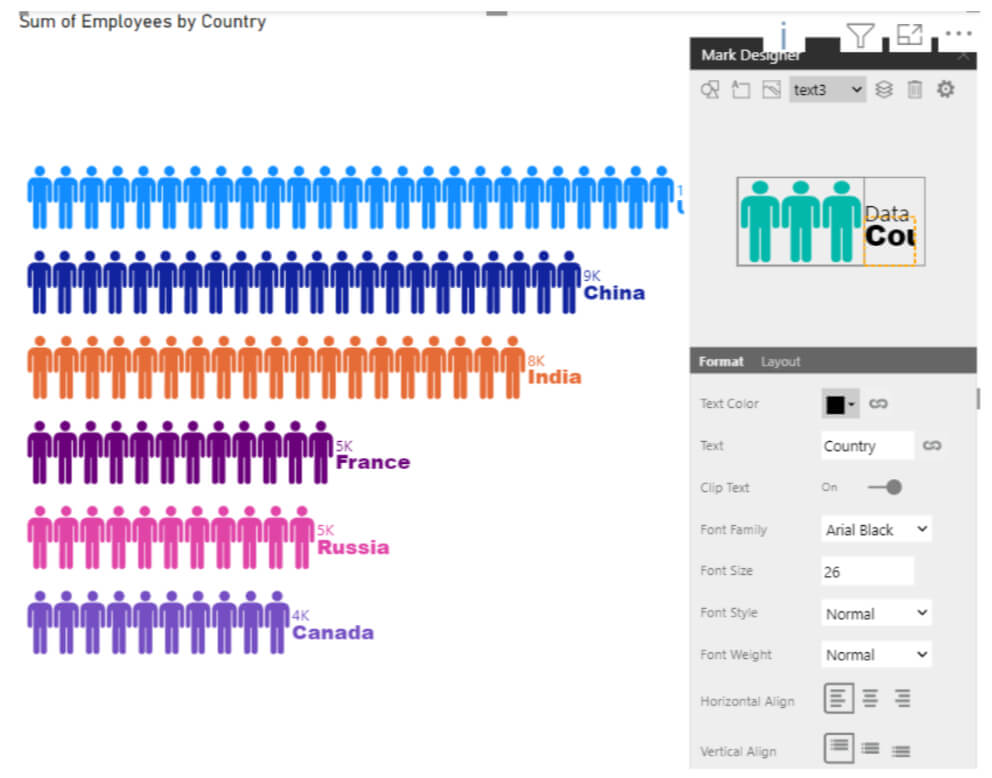This screenshot has width=992, height=778.
Task: Switch to the Layout tab
Action: (781, 362)
